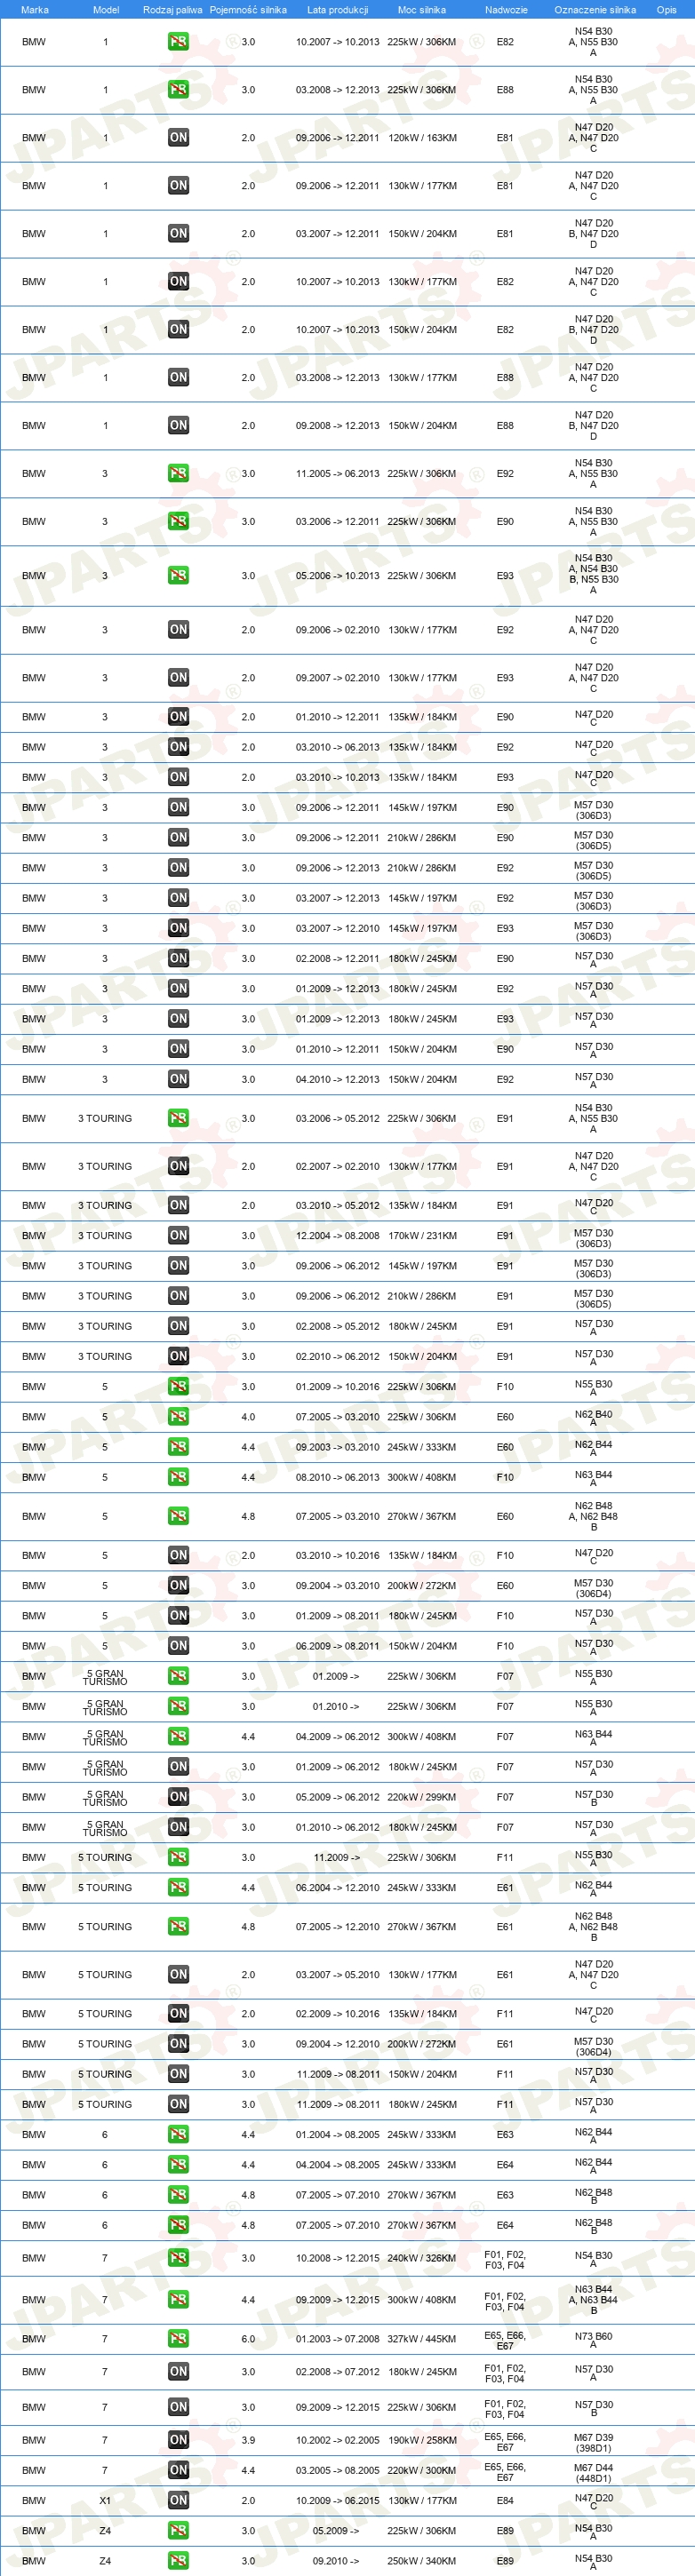Image resolution: width=695 pixels, height=2576 pixels.
Task: Select the 10.2002 -> 02.2005 production years cell
Action: click(337, 2440)
